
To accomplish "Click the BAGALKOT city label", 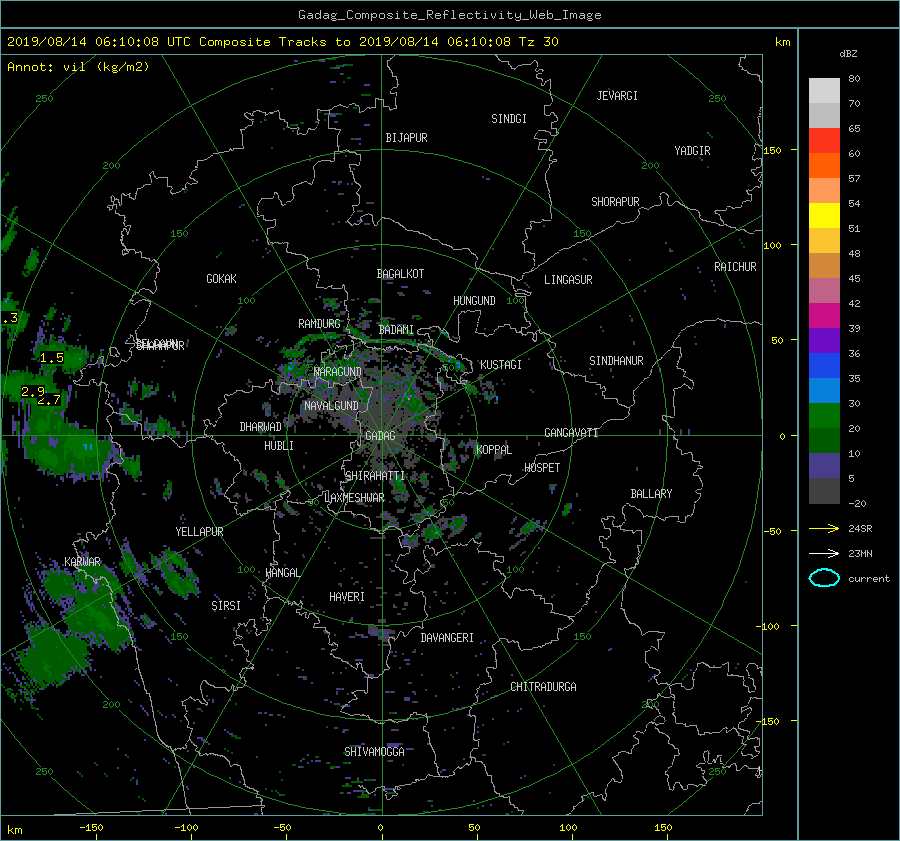I will coord(400,274).
